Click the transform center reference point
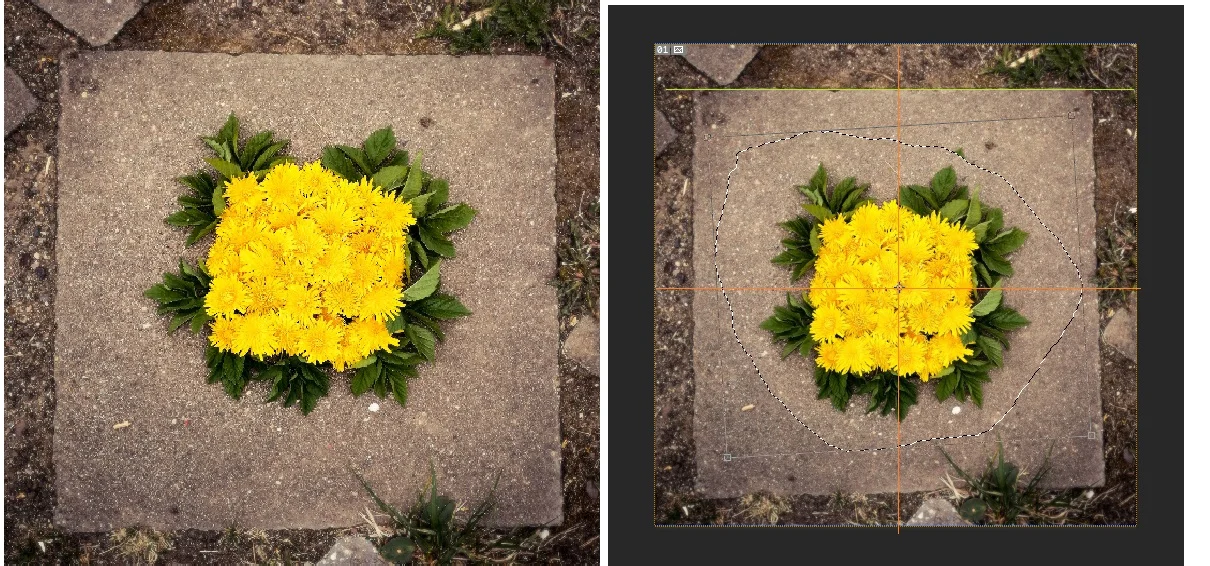 tap(899, 287)
